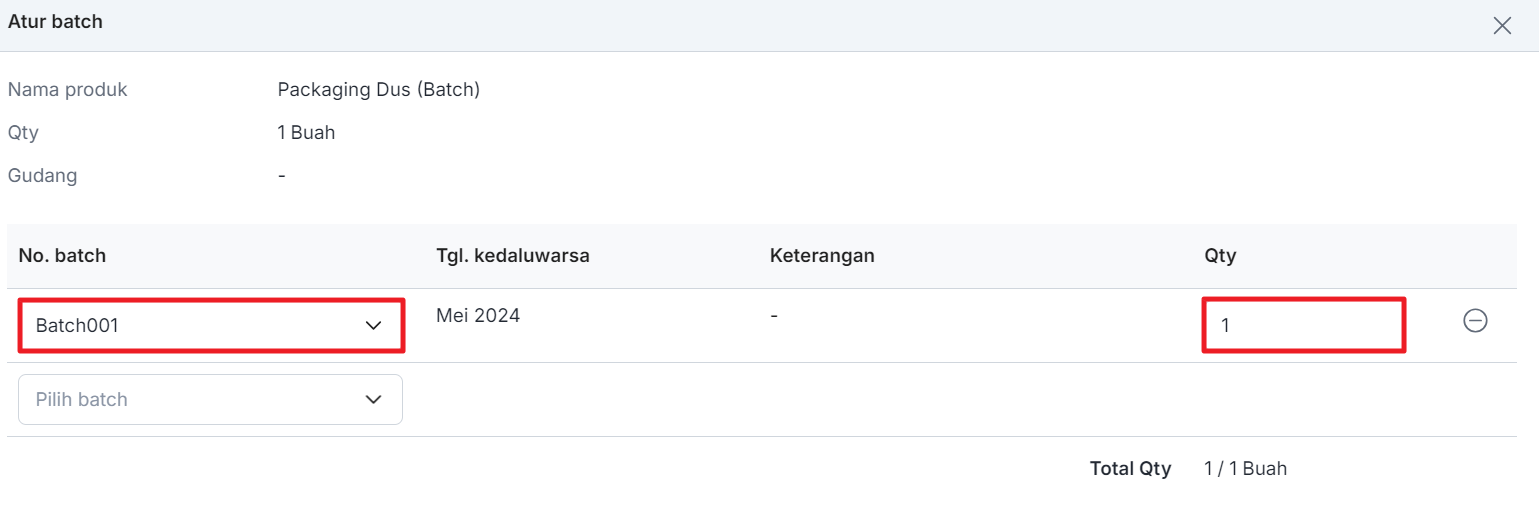Viewport: 1539px width, 514px height.
Task: Select the Mei 2024 expiry date cell
Action: point(478,316)
